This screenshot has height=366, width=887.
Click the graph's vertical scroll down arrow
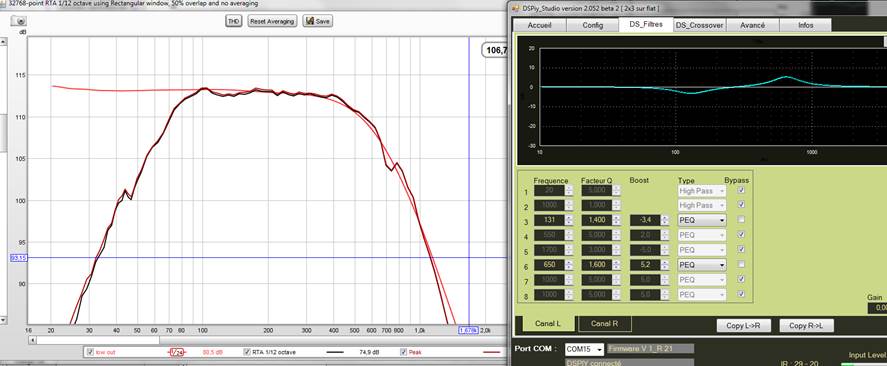pyautogui.click(x=3, y=320)
